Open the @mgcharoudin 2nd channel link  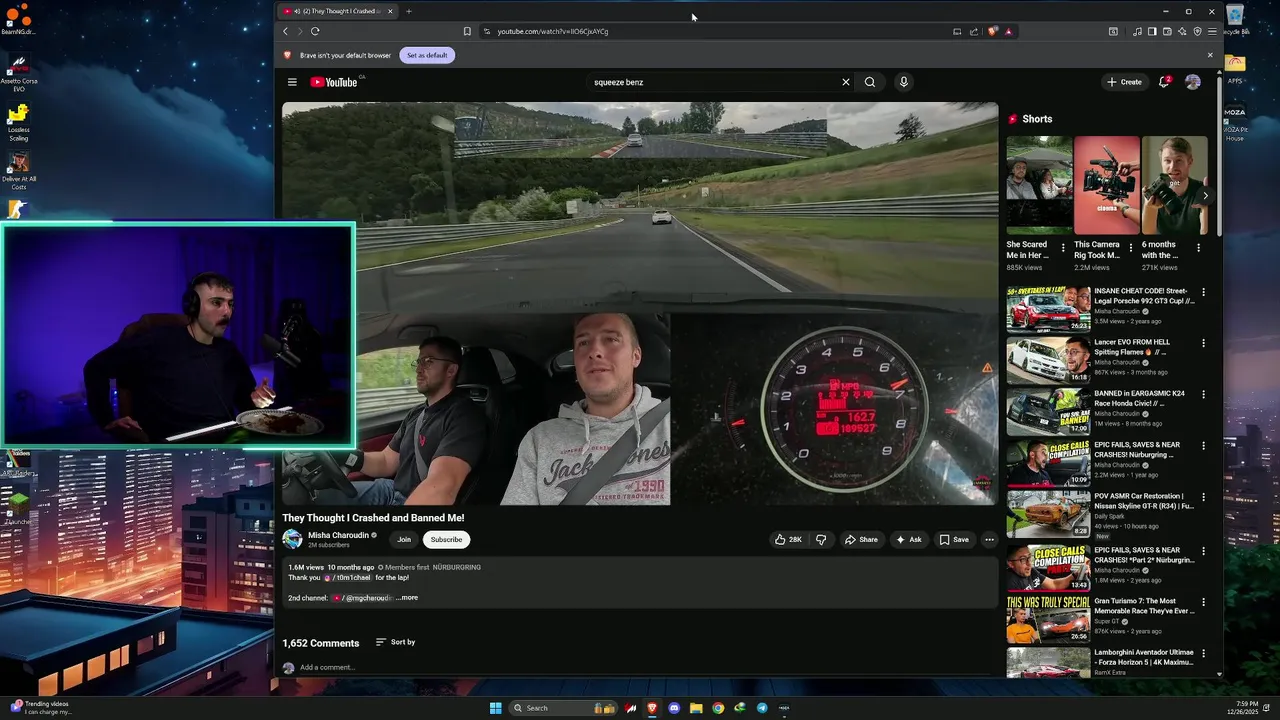(363, 598)
